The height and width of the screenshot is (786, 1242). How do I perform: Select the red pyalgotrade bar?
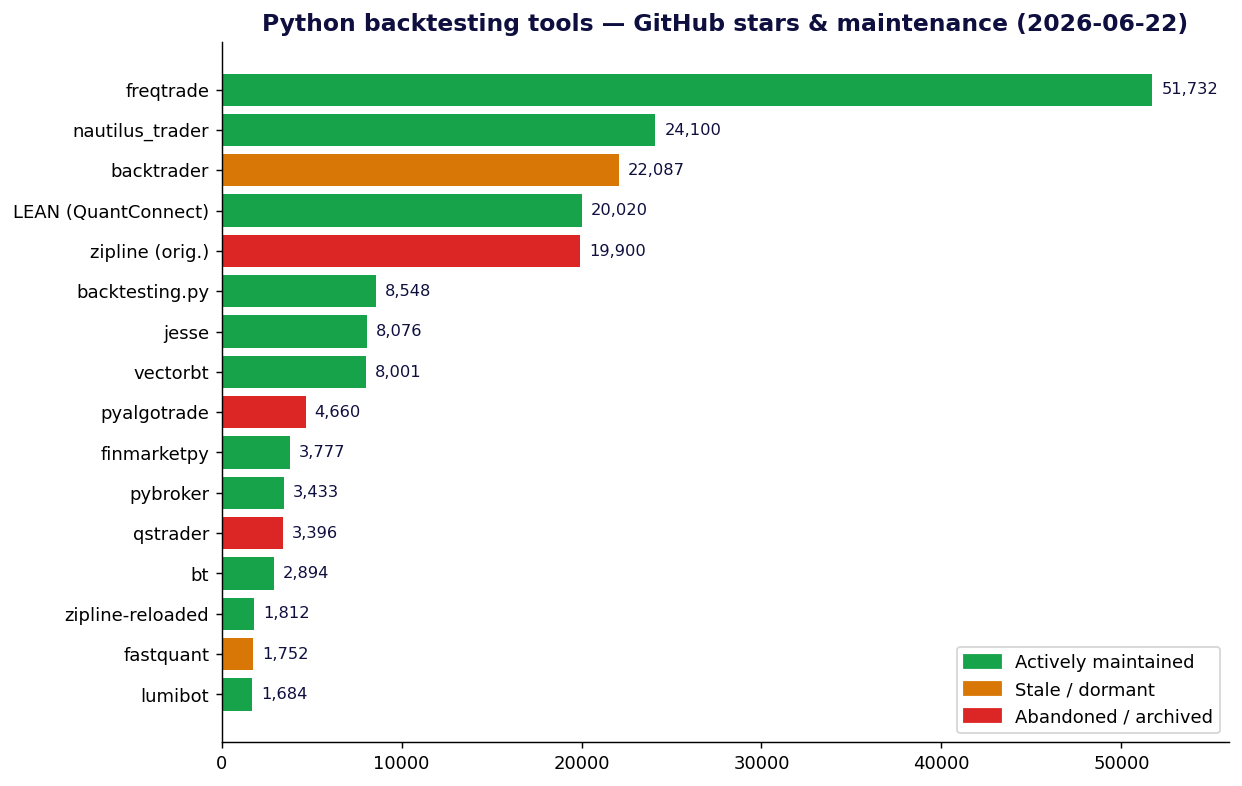pos(264,412)
